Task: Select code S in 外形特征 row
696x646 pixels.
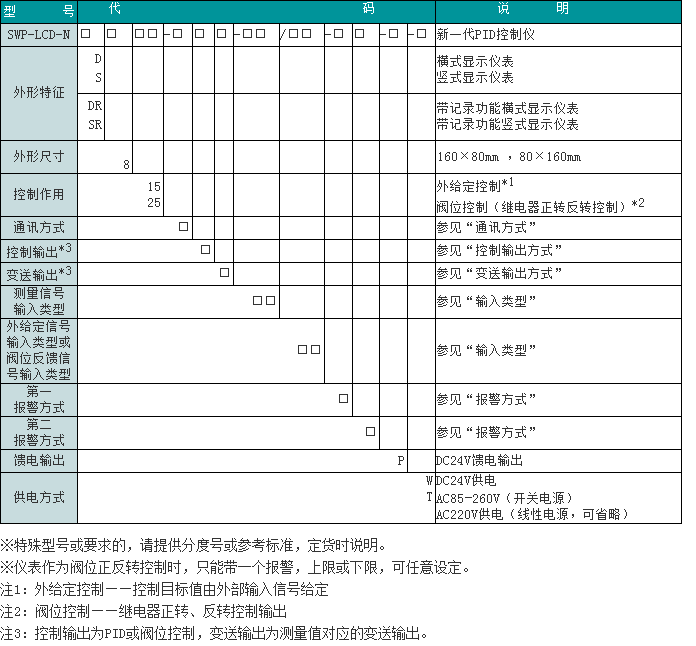Action: pos(98,78)
